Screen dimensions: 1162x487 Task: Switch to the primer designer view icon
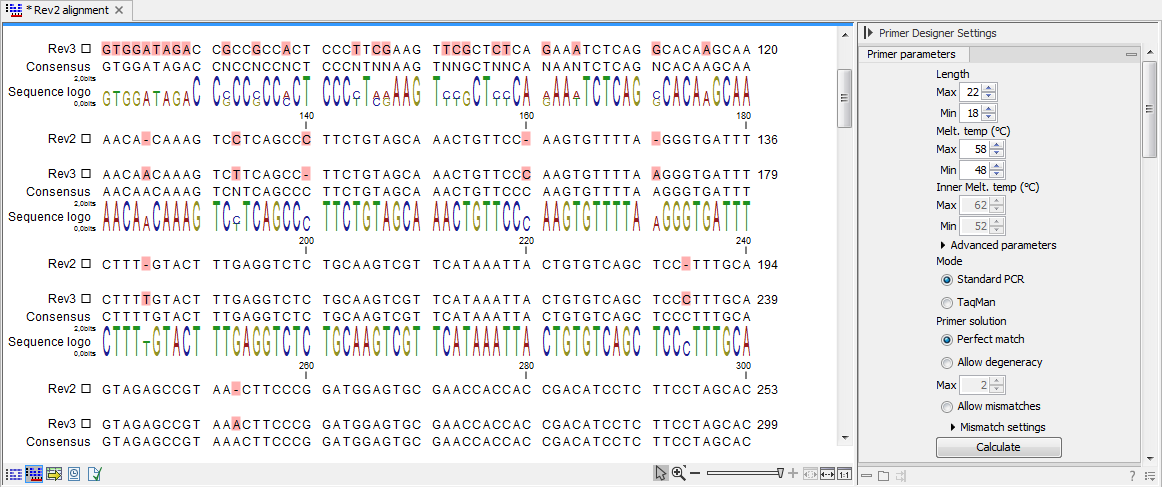pos(34,474)
